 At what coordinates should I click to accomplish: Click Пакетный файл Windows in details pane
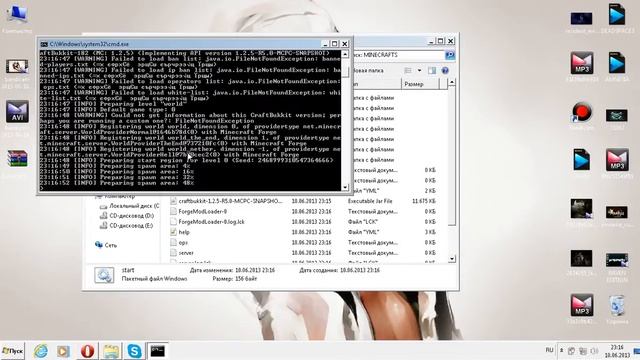154,279
